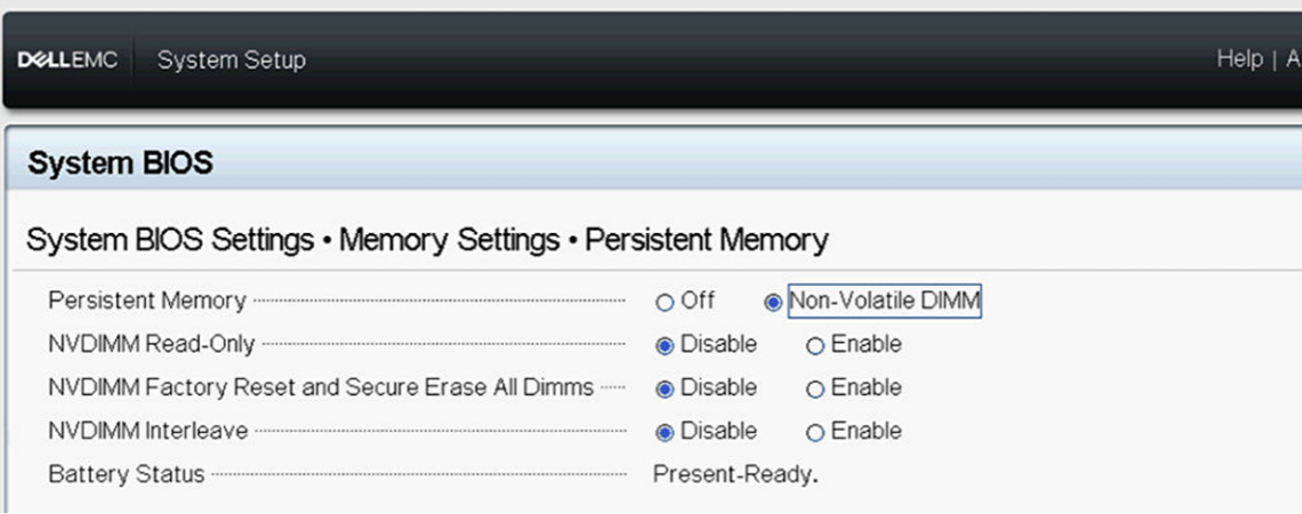
Task: Click the Present-Ready battery status value
Action: point(734,475)
